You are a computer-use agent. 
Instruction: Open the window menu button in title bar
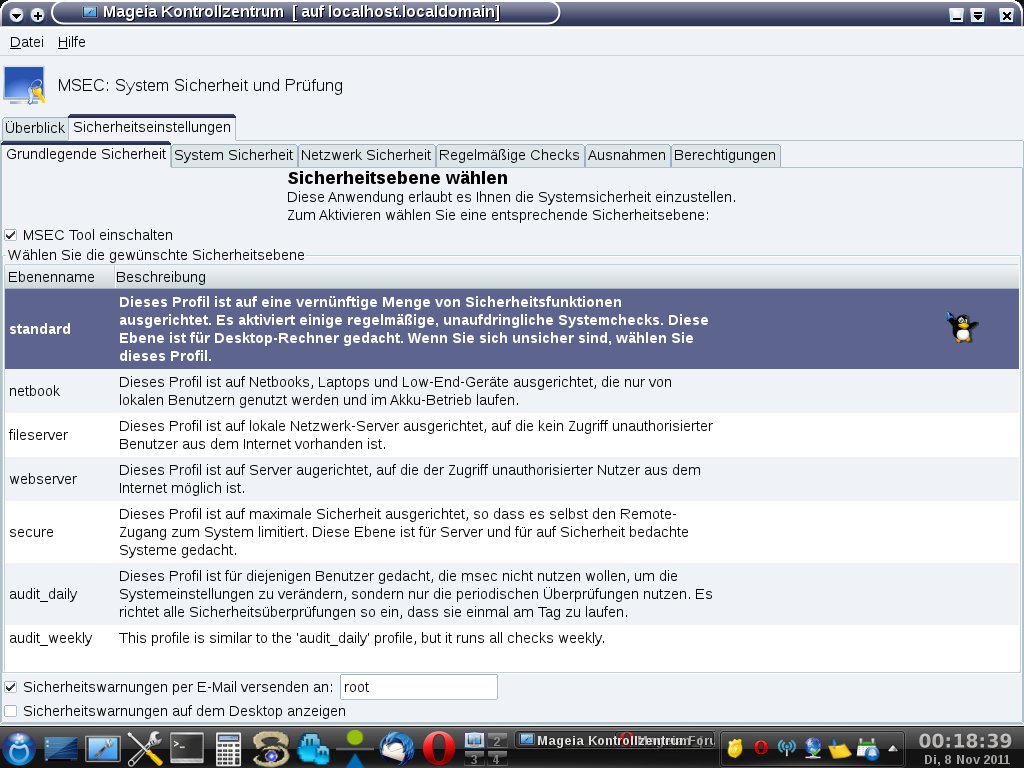[16, 14]
